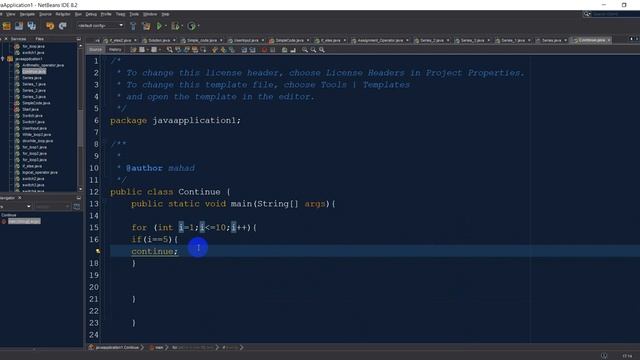Open the Help menu
Viewport: 640px width, 360px height.
tap(165, 14)
